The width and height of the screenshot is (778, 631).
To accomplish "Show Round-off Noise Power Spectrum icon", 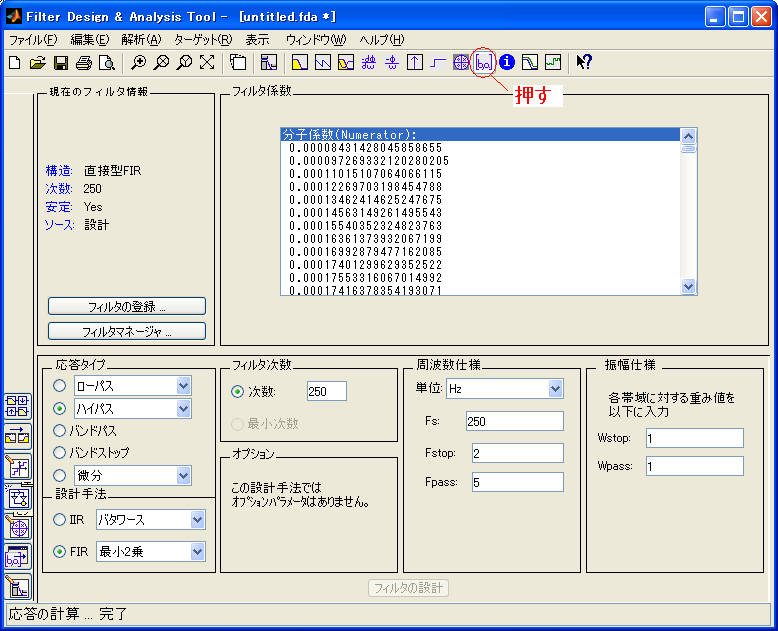I will pos(553,63).
